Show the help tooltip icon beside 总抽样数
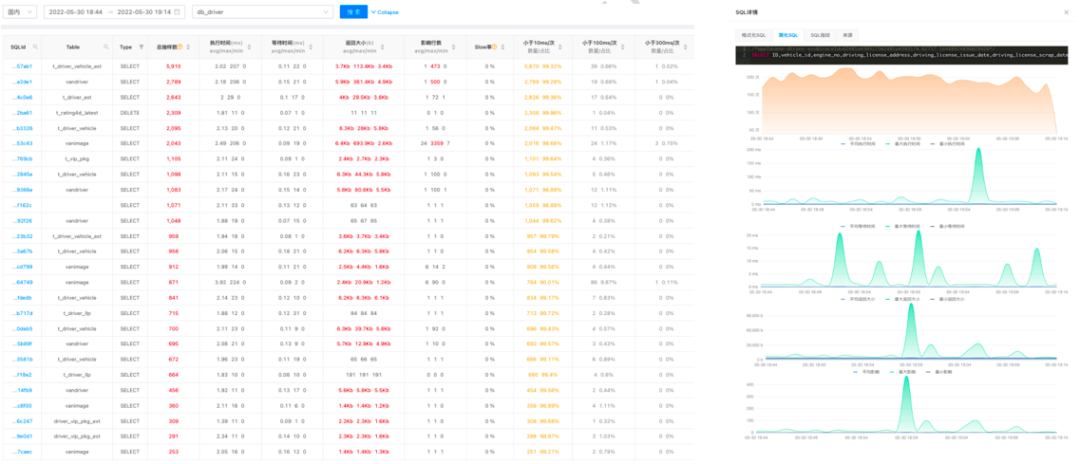 pos(180,47)
